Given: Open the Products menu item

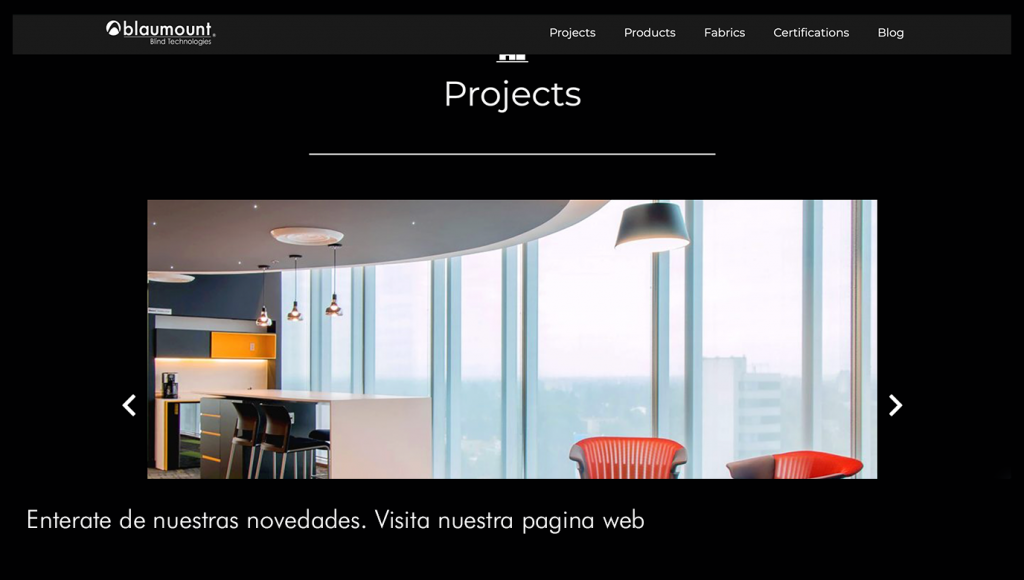Looking at the screenshot, I should [649, 33].
